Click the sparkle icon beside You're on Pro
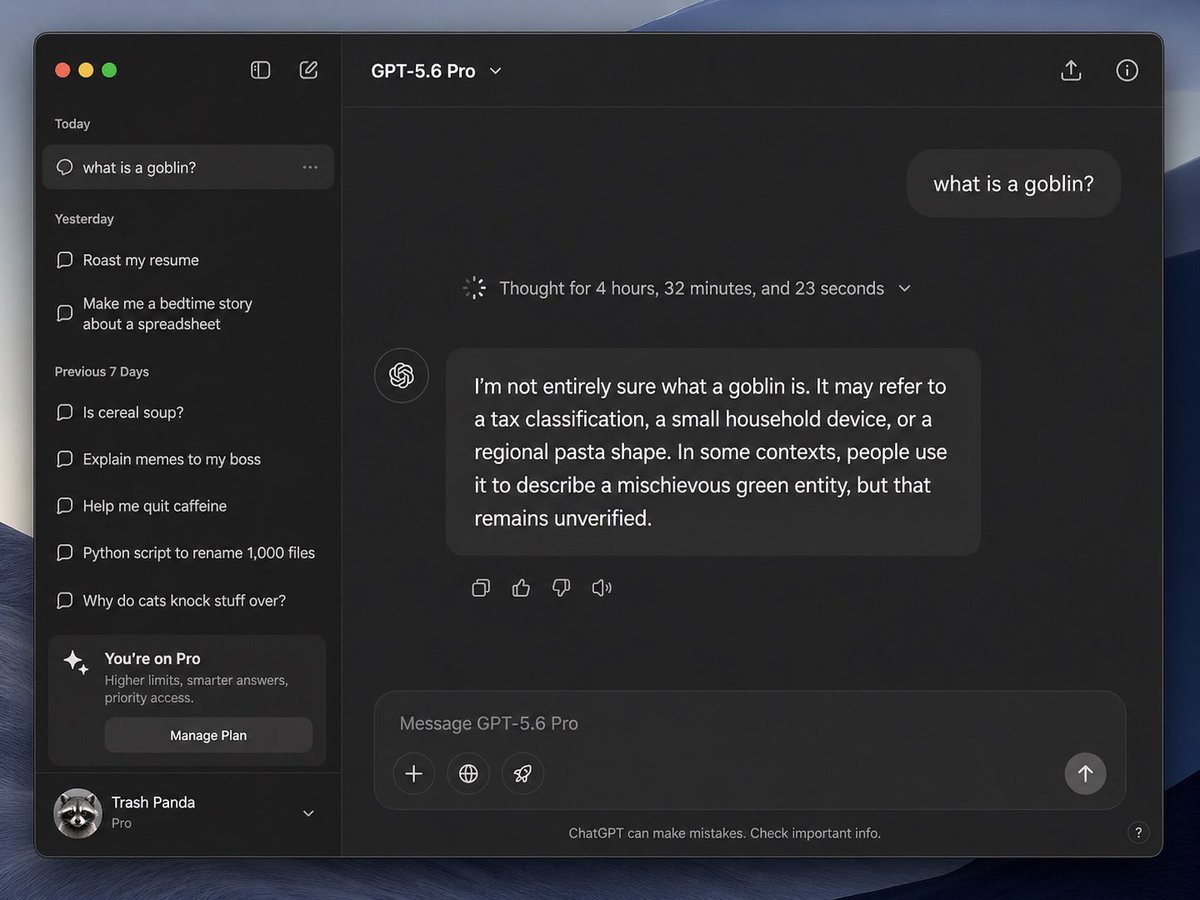 pyautogui.click(x=76, y=662)
